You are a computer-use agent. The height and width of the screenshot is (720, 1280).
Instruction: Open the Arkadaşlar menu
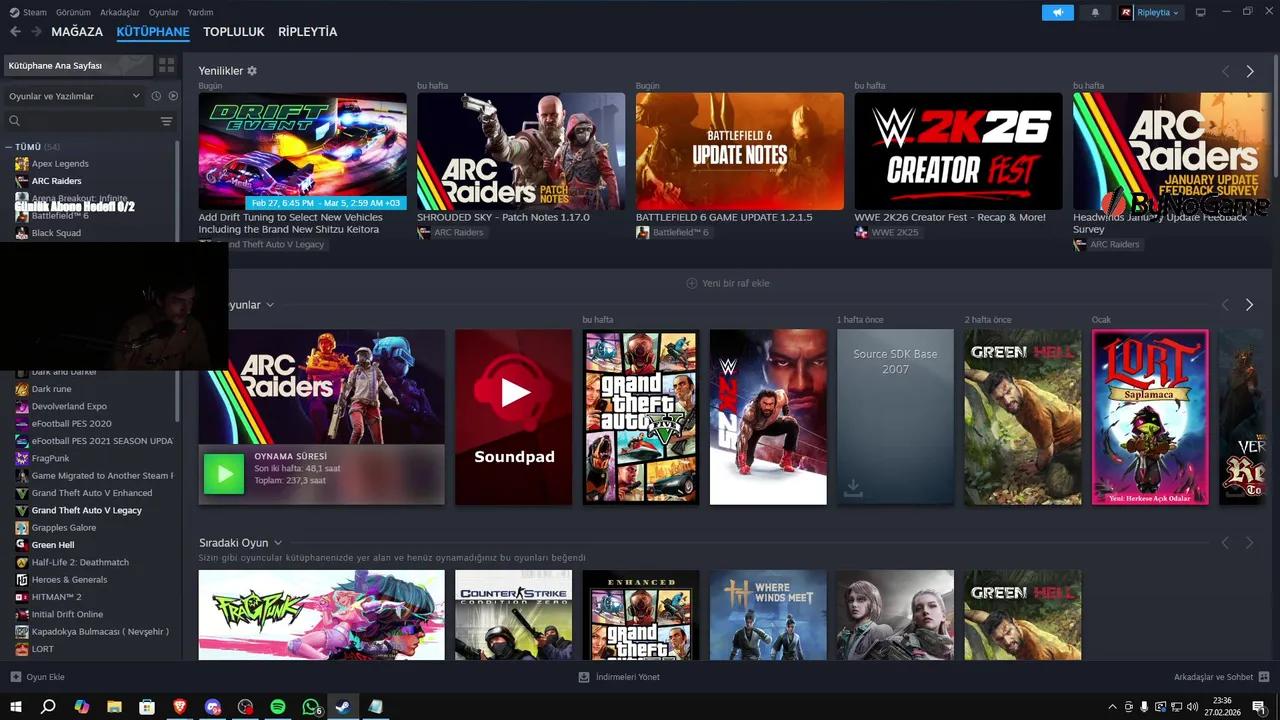[x=120, y=12]
